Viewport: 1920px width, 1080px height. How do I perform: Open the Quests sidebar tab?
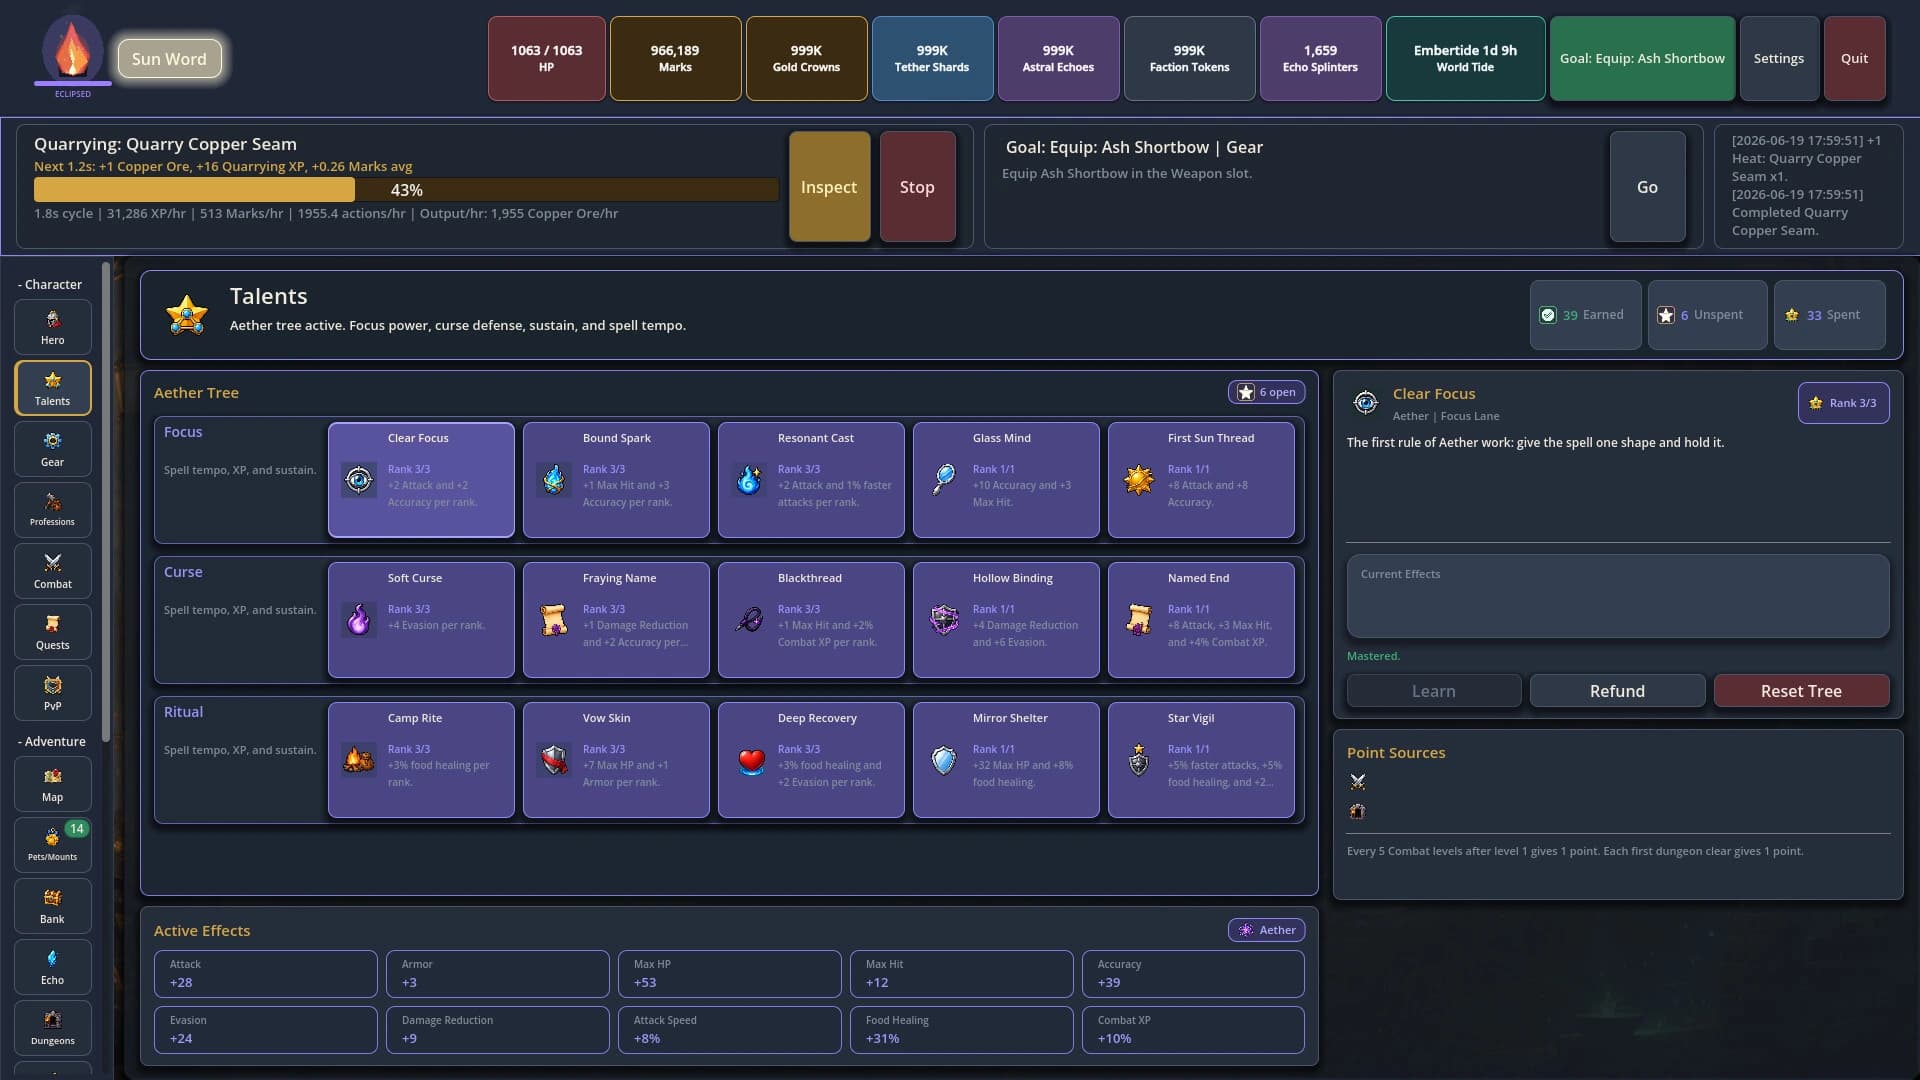pos(52,632)
